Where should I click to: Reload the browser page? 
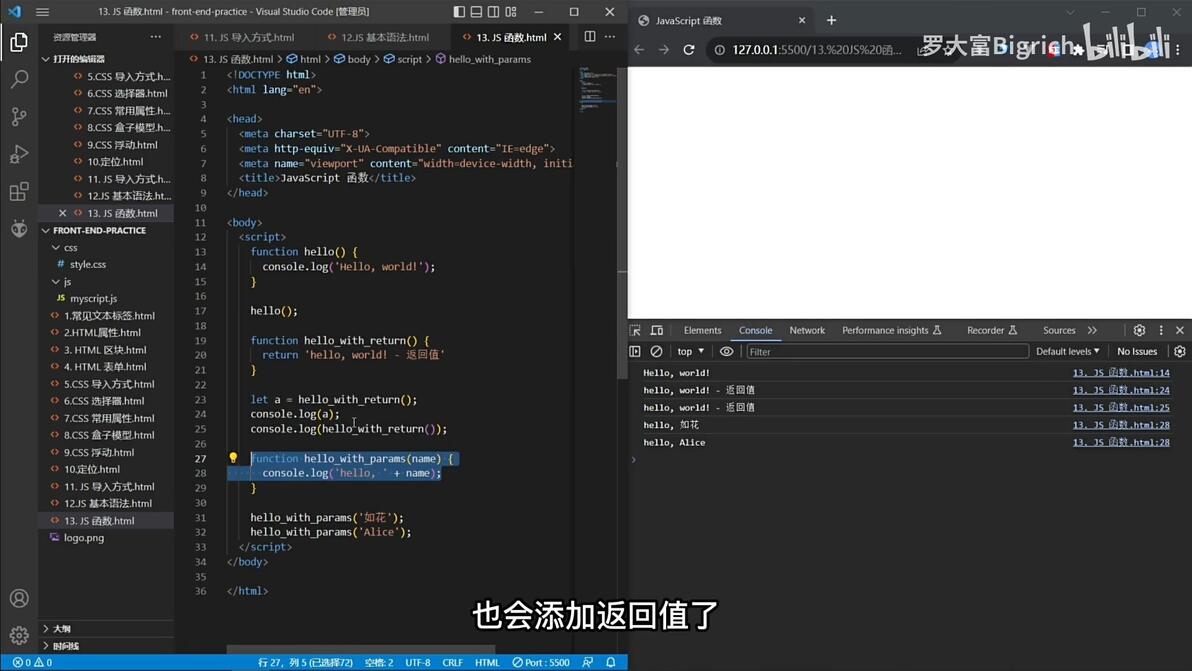(689, 49)
